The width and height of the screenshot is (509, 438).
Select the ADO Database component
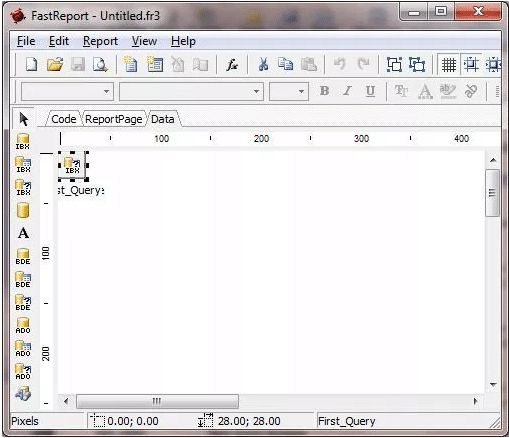point(23,325)
